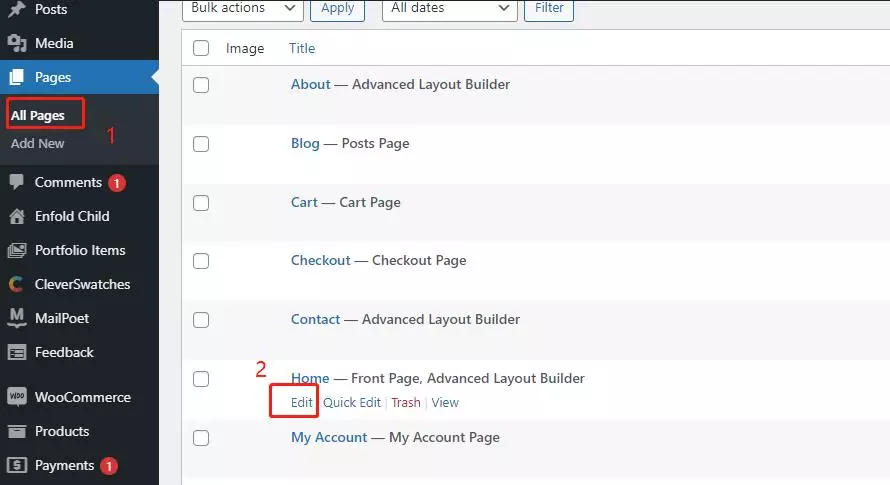This screenshot has height=485, width=890.
Task: Click the Apply bulk action button
Action: 337,9
